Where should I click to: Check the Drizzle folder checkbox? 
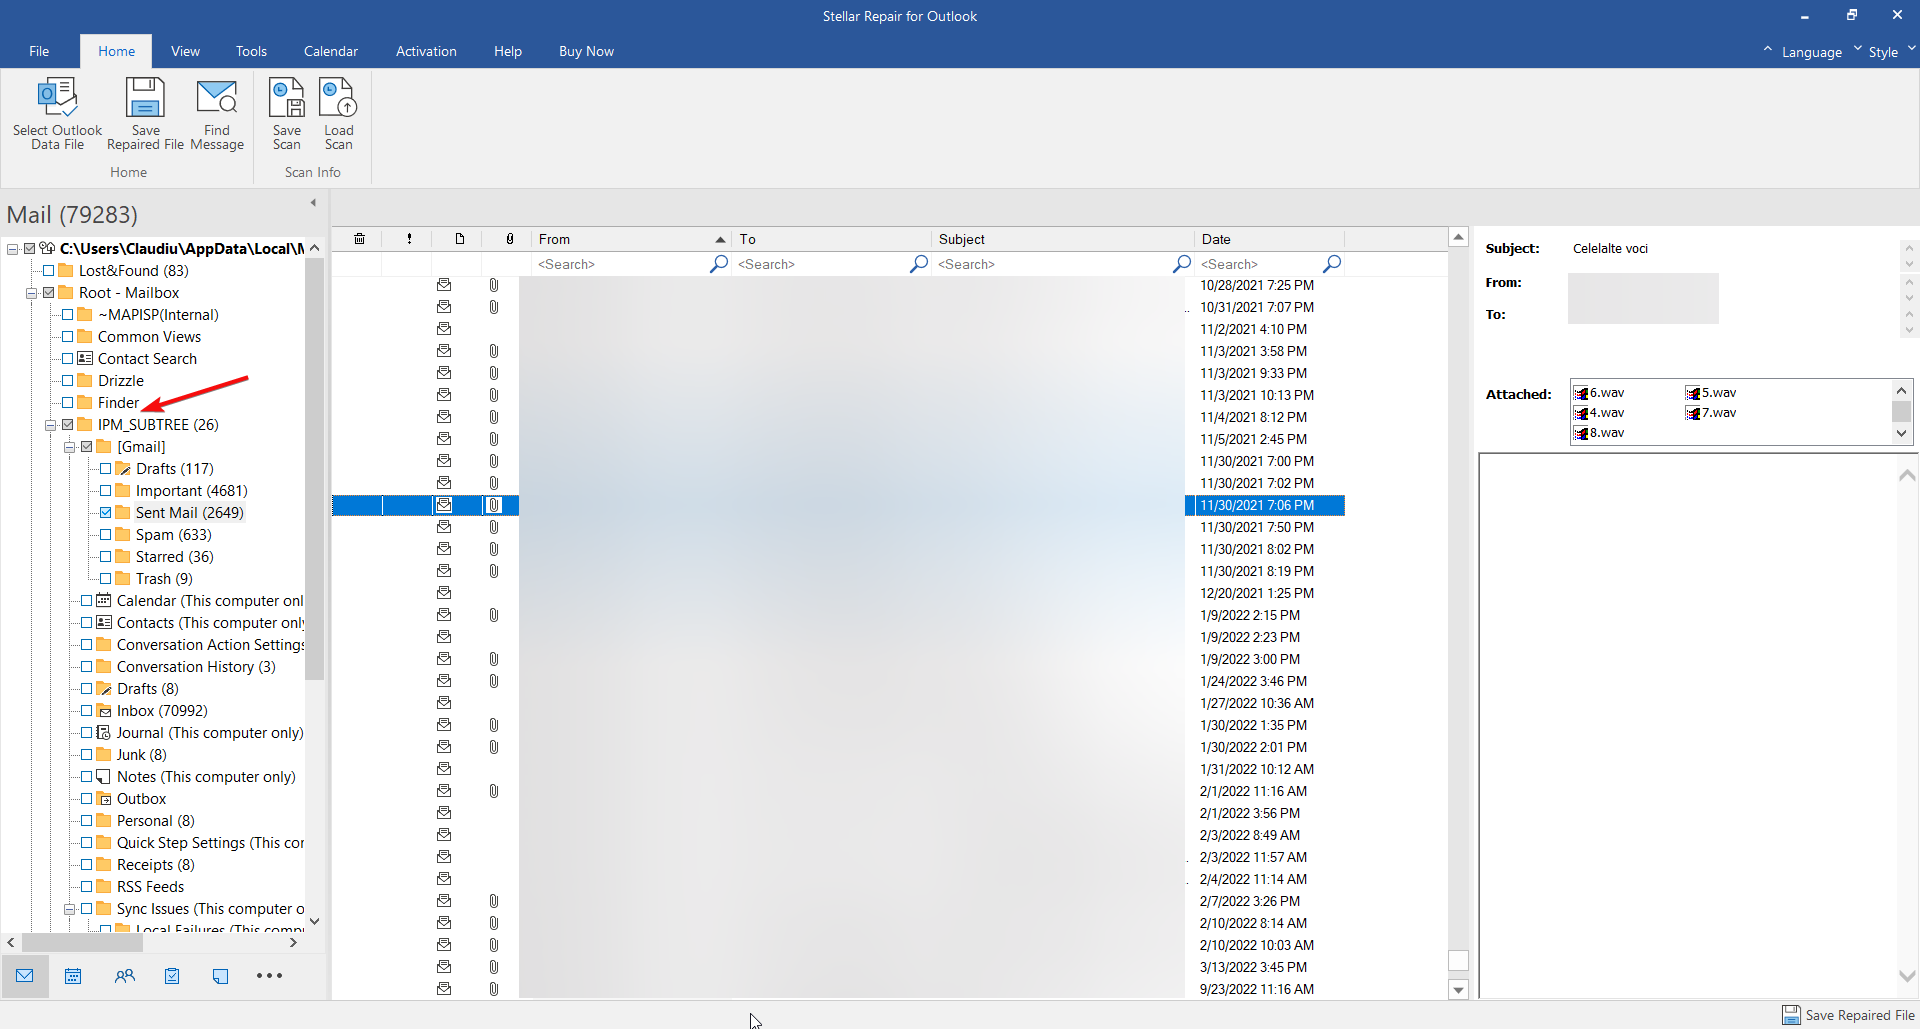pyautogui.click(x=68, y=381)
